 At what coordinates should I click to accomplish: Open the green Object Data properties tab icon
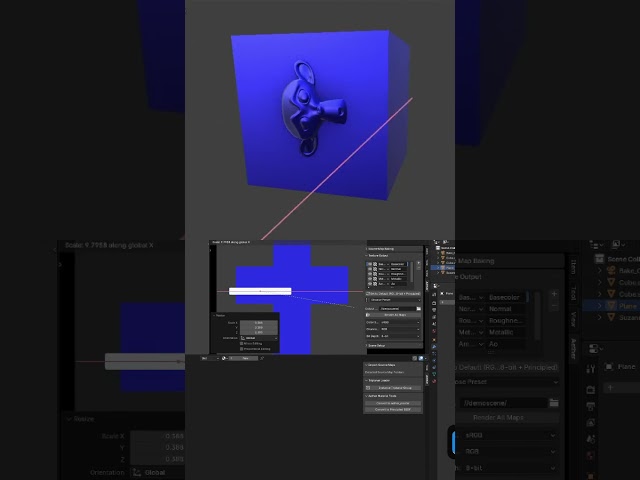(x=434, y=374)
